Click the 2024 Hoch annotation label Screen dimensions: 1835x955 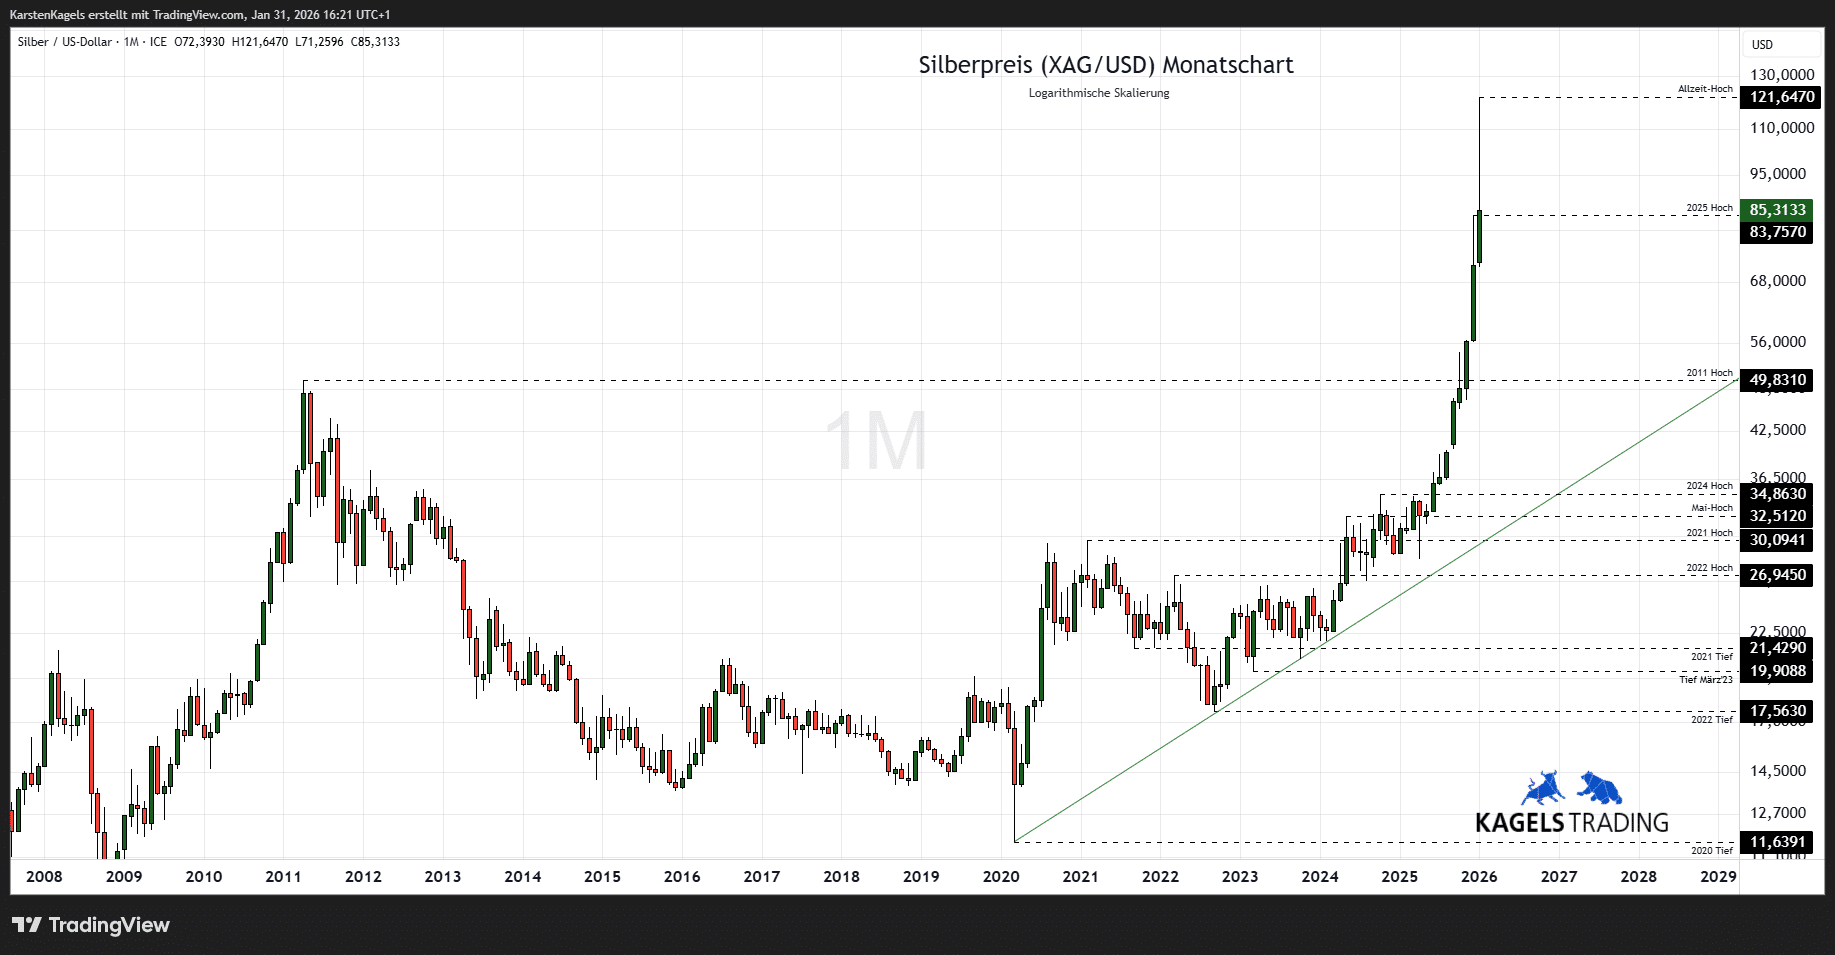(1709, 486)
